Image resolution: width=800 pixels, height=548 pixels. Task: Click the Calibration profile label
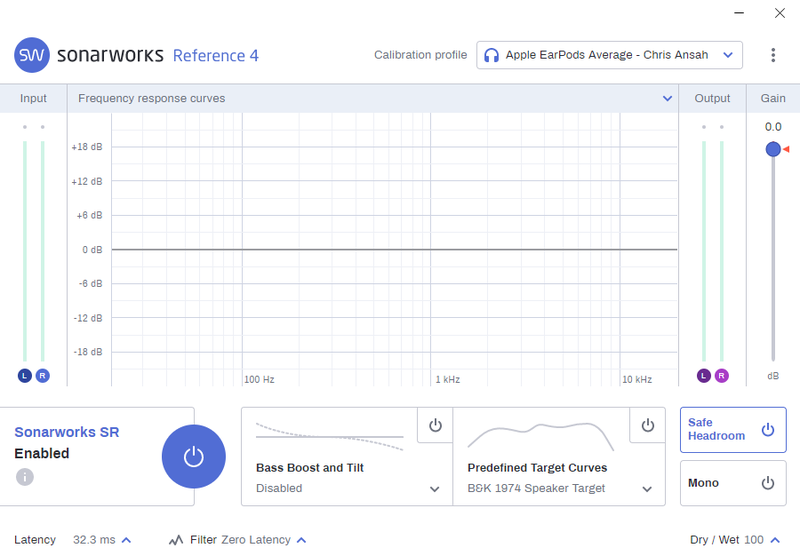(420, 55)
